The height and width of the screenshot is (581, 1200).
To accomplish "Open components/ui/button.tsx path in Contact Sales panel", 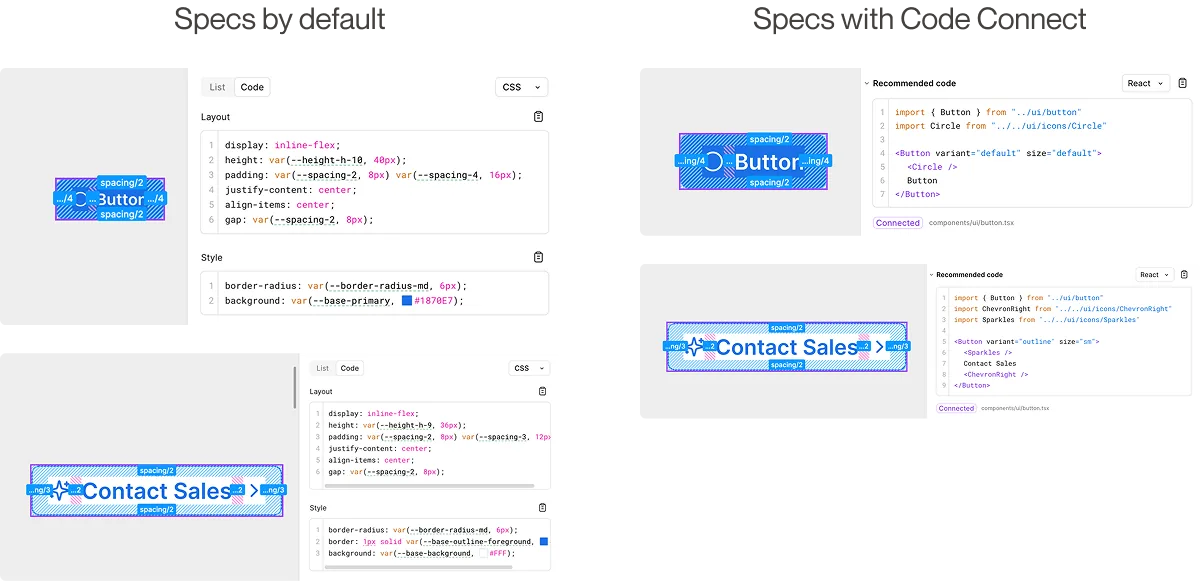I will [x=1014, y=408].
